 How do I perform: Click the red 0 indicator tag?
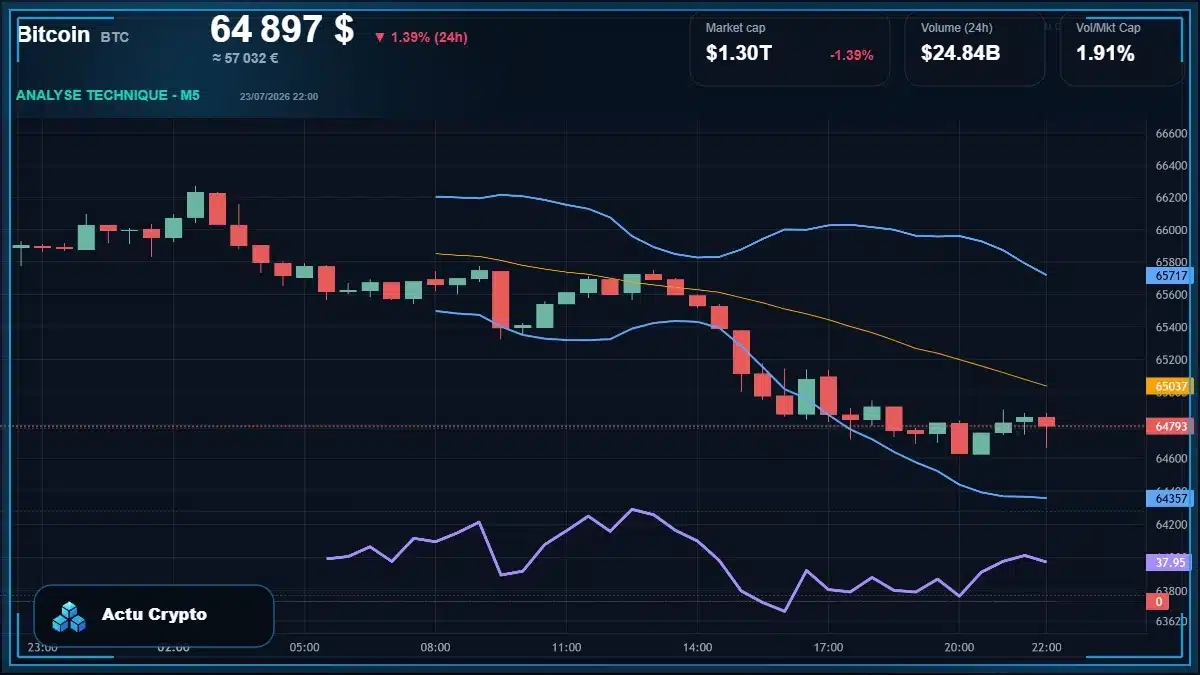click(x=1159, y=602)
